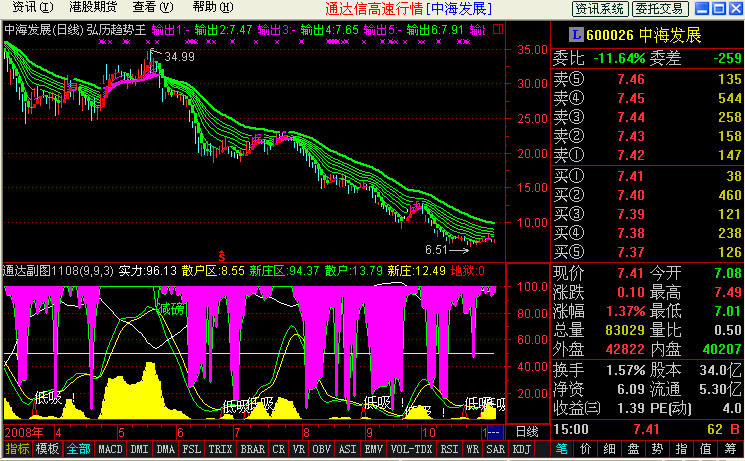
Task: Select the 值 tab in quote panel
Action: click(706, 449)
